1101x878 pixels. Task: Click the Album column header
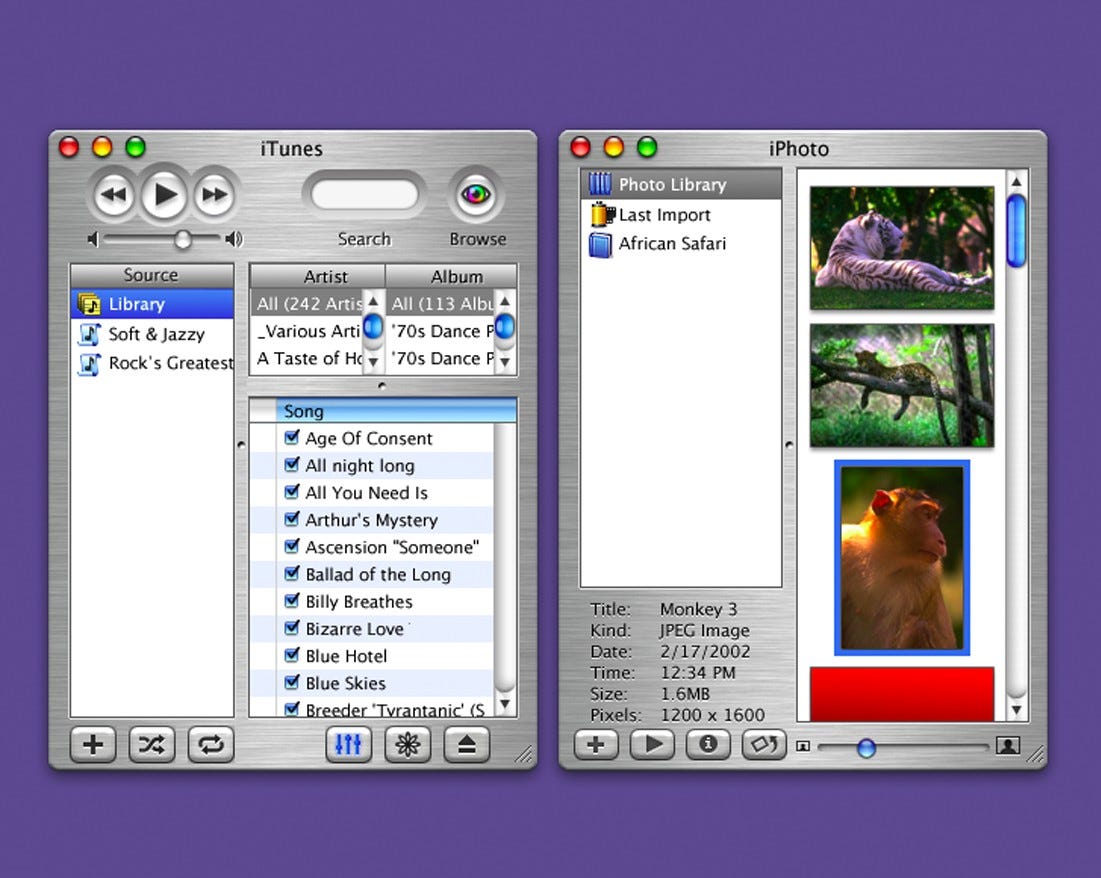451,276
